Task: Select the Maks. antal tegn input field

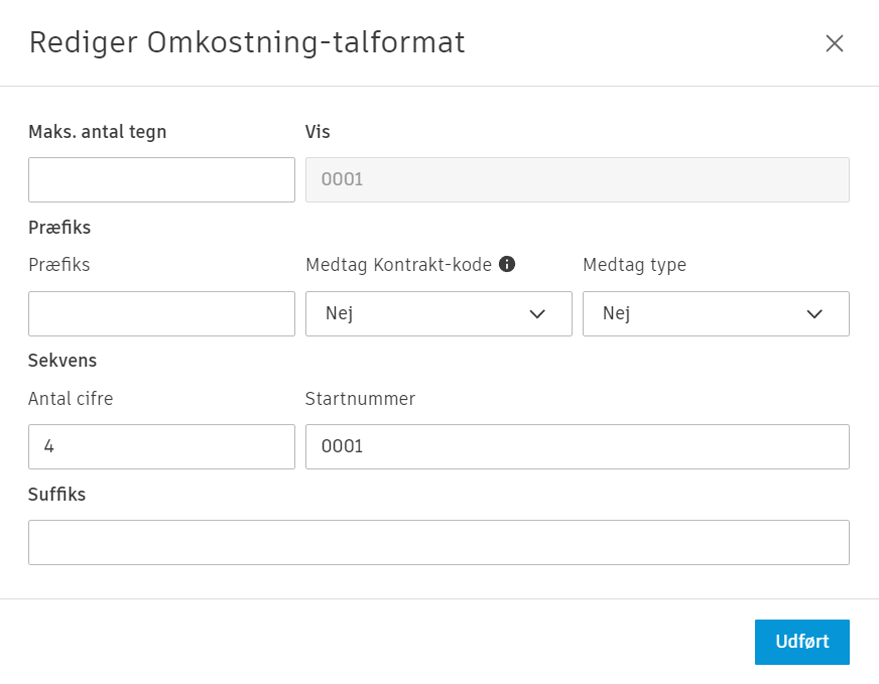Action: pyautogui.click(x=161, y=179)
